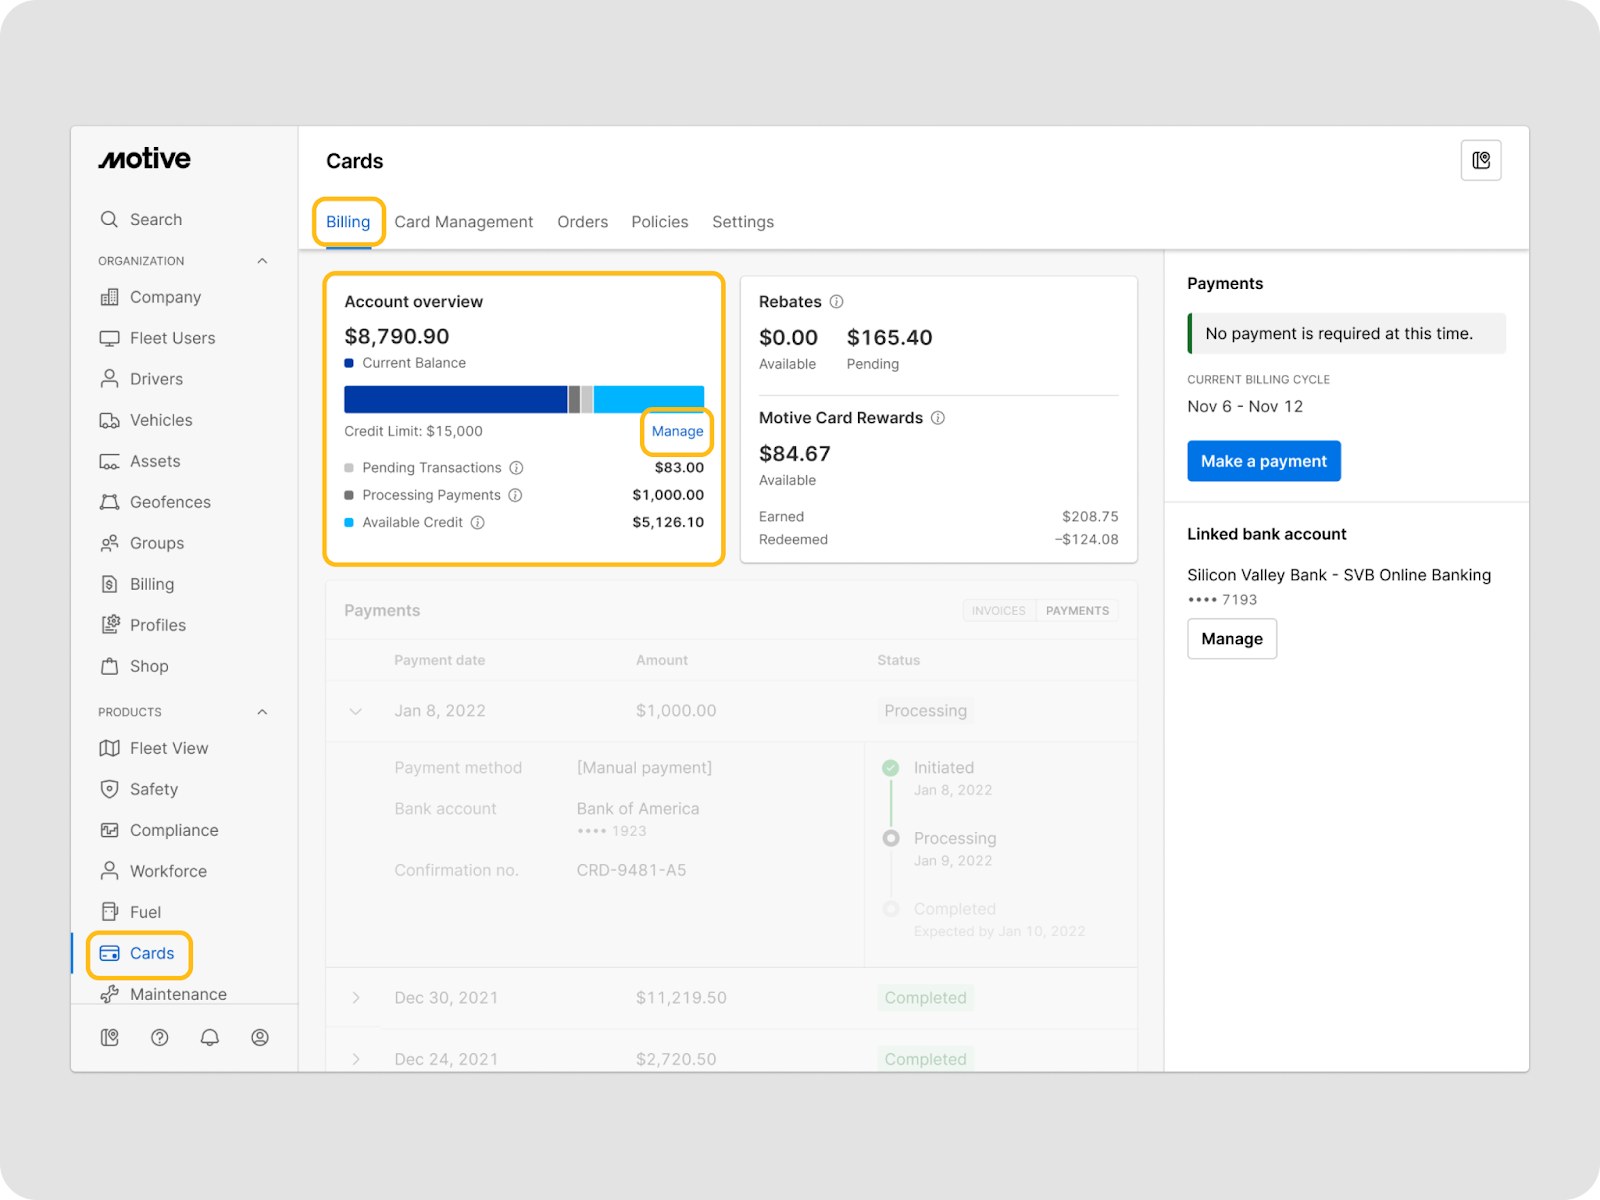Click the map icon in top right corner
1600x1200 pixels.
point(1481,161)
